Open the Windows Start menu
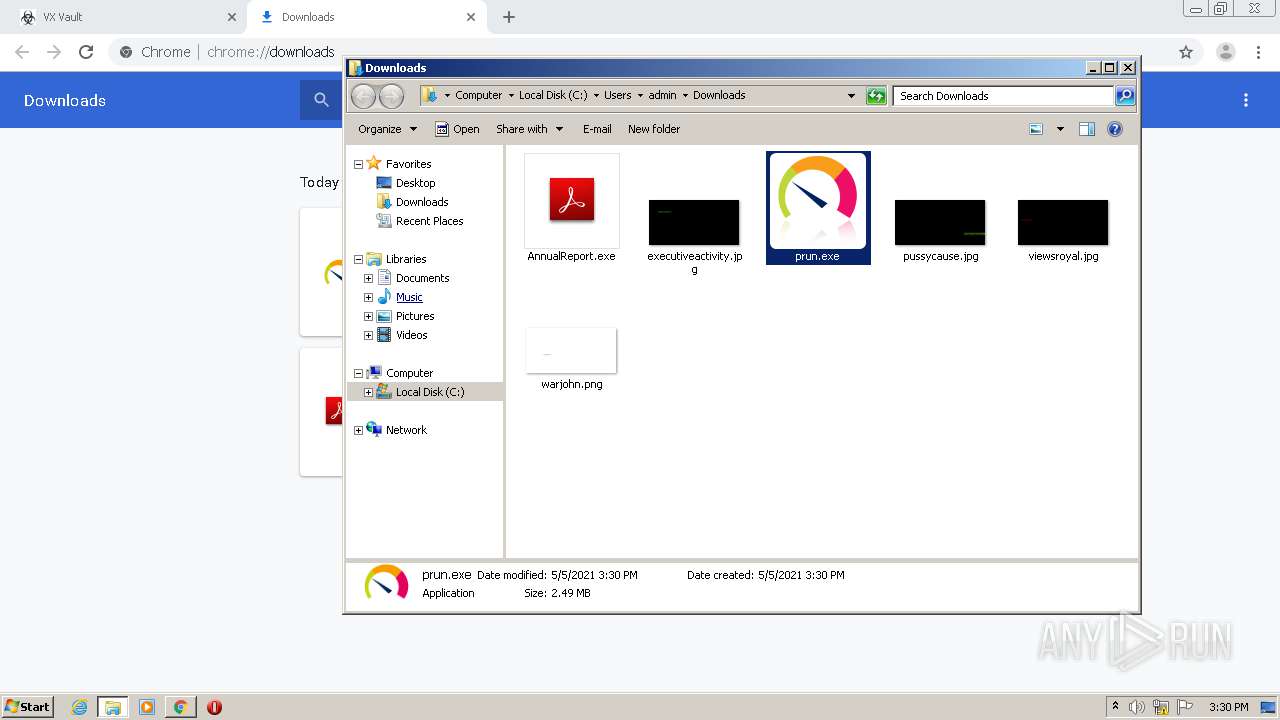Screen dimensions: 1280x720 coord(28,707)
